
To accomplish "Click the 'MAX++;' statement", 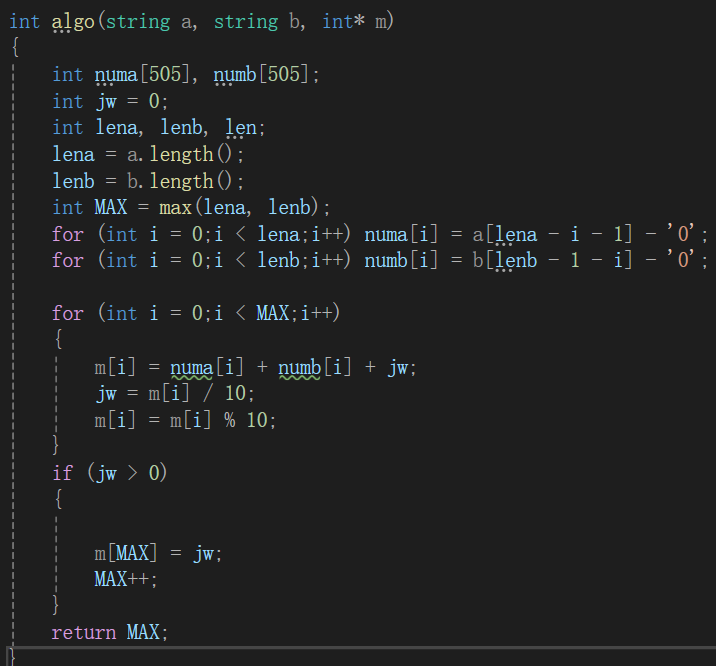I will [126, 580].
